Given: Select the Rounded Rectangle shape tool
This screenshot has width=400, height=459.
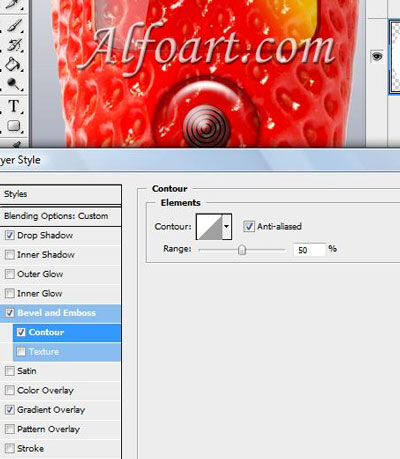Looking at the screenshot, I should [x=14, y=126].
